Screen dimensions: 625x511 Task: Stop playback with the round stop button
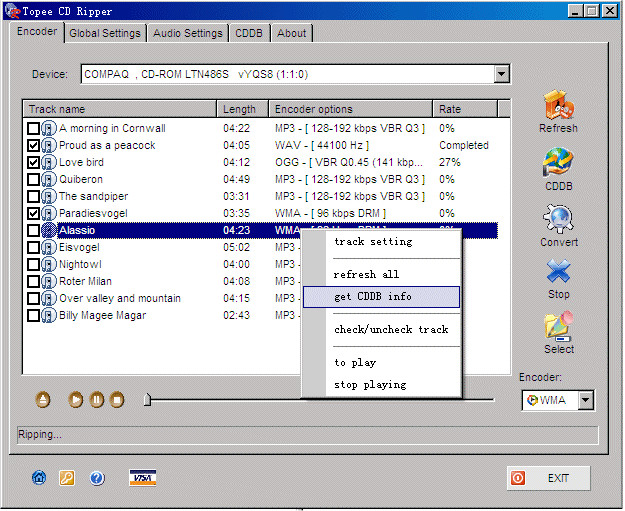tap(117, 399)
